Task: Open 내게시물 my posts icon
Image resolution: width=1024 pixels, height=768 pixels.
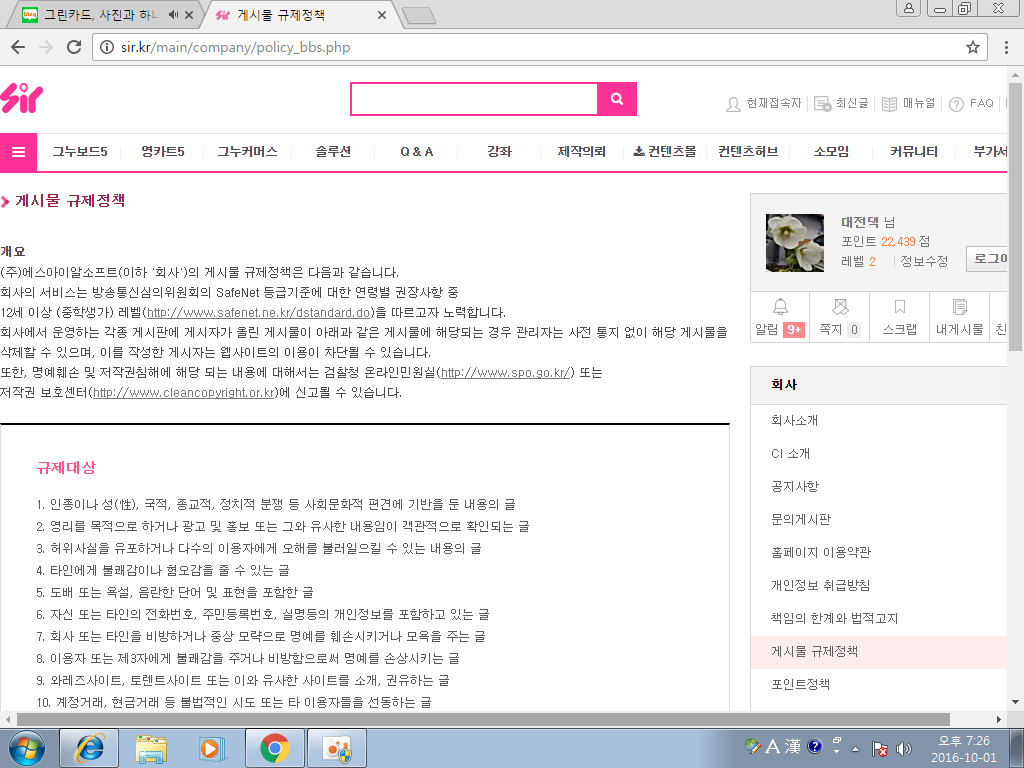Action: (959, 307)
